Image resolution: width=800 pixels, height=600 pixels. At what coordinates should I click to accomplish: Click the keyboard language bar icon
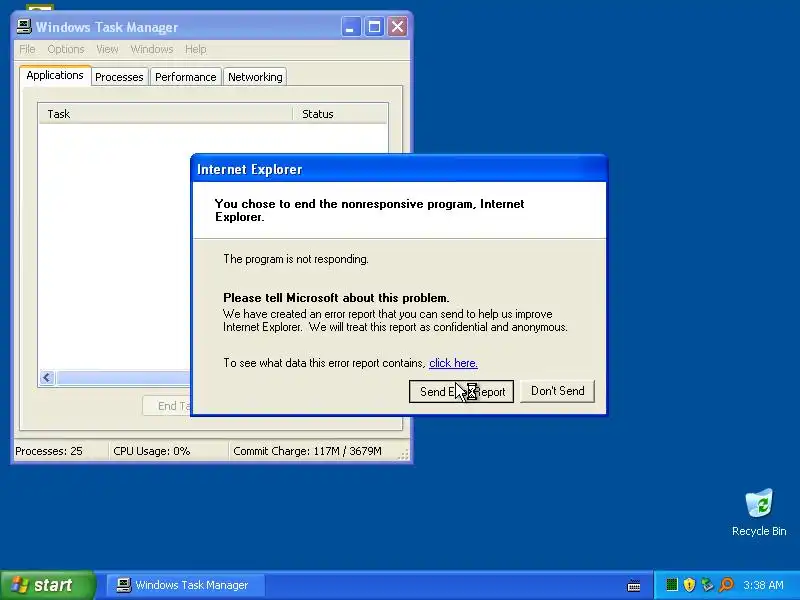tap(634, 585)
